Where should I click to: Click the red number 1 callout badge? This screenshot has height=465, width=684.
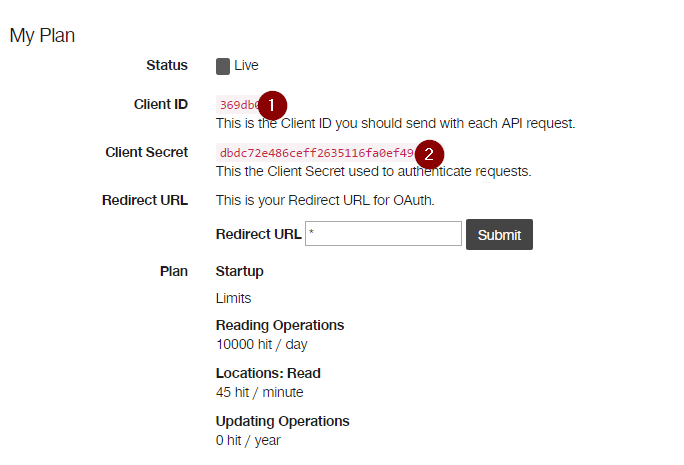[272, 105]
